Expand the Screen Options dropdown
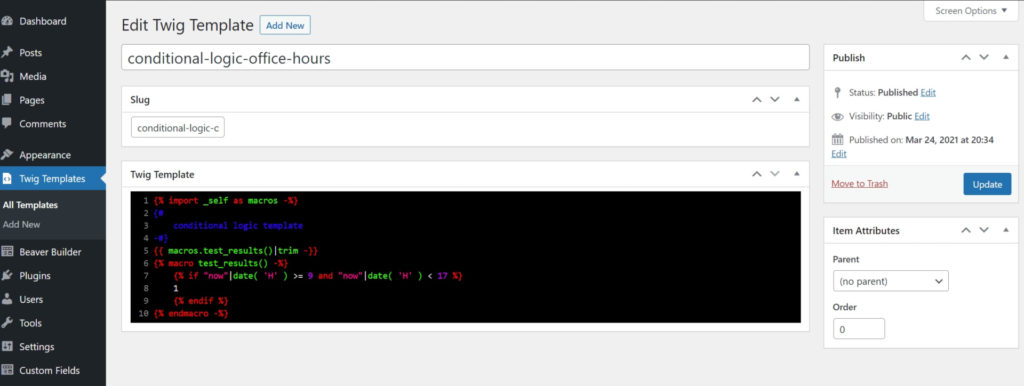Image resolution: width=1024 pixels, height=386 pixels. pos(970,10)
